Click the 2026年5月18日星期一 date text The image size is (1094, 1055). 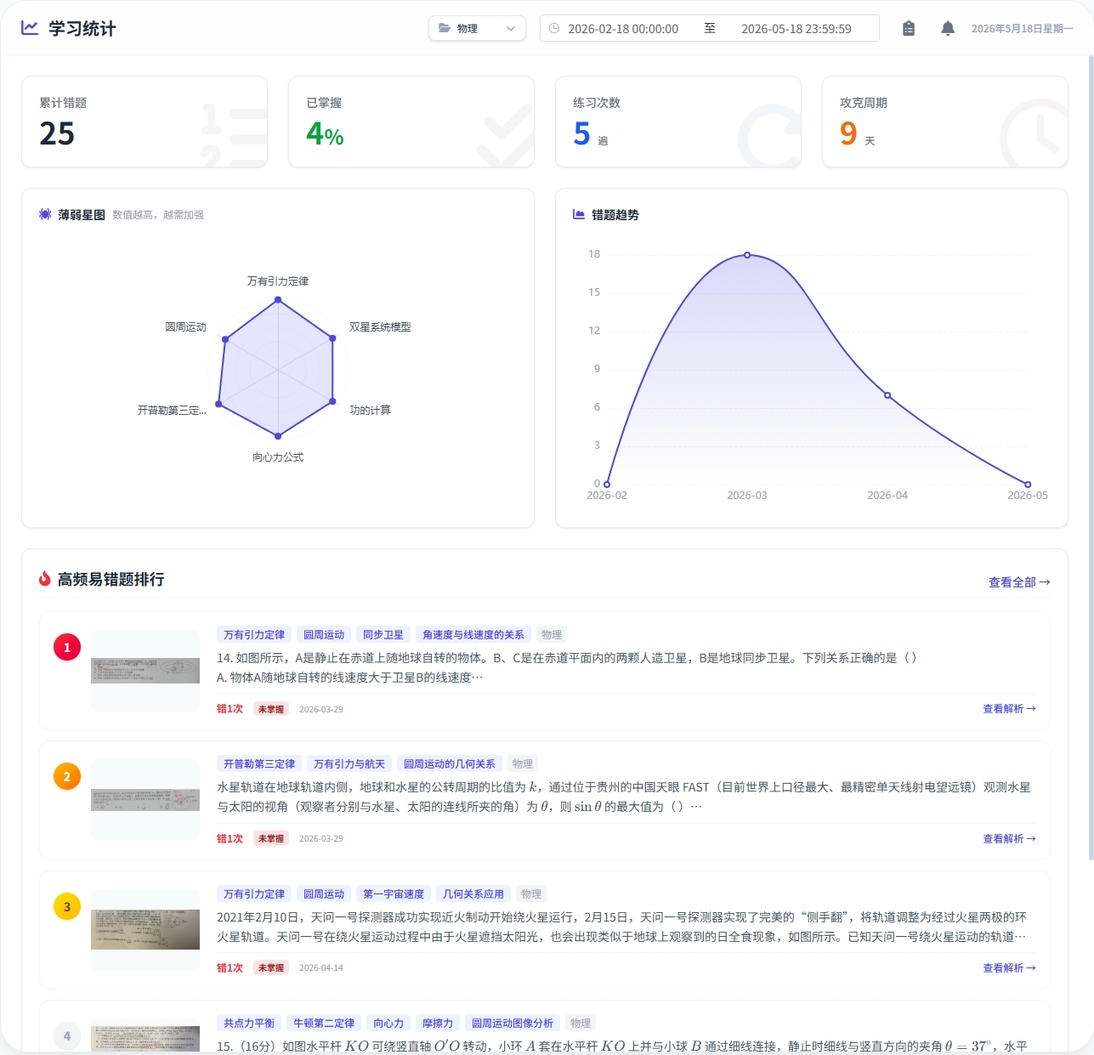click(1021, 29)
